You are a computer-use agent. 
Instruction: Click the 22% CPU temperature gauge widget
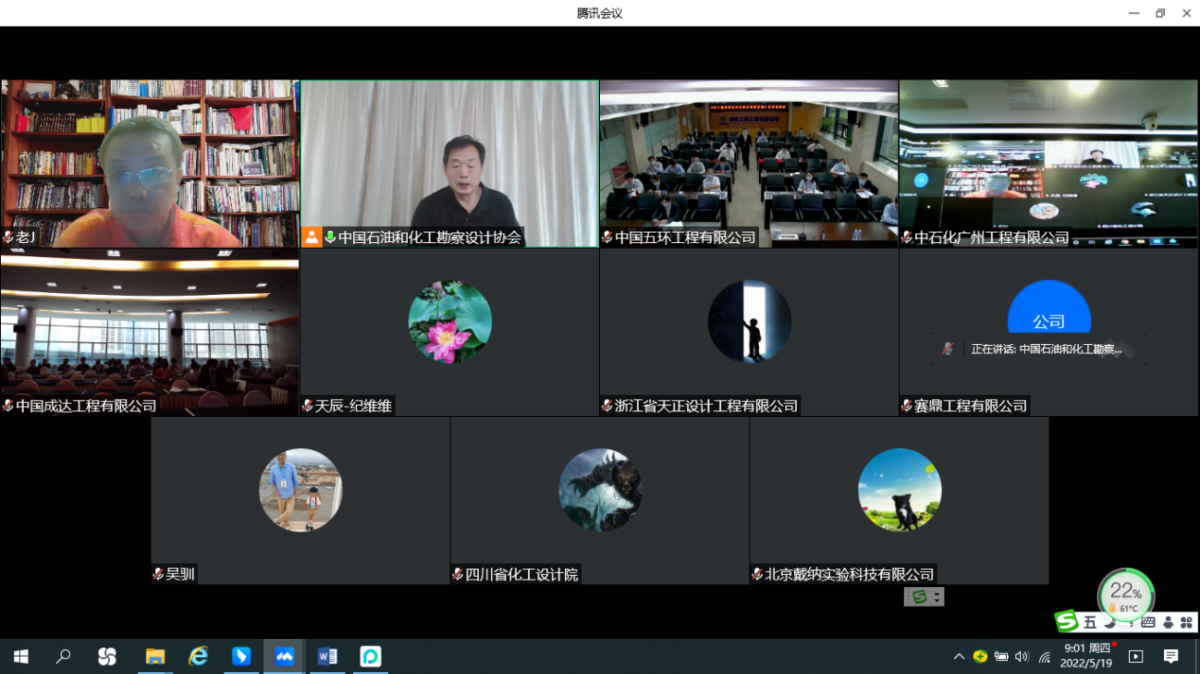1126,595
